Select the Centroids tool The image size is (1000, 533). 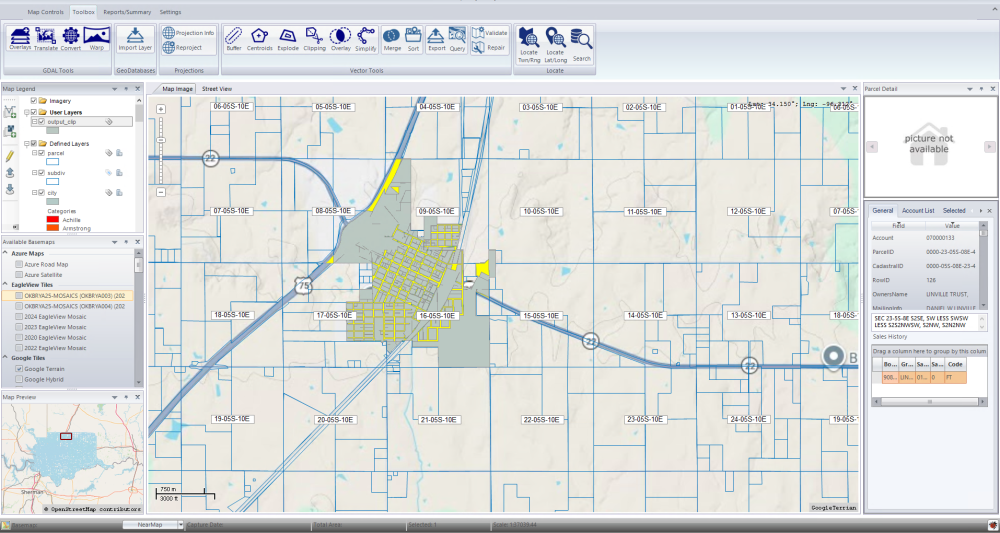(260, 39)
